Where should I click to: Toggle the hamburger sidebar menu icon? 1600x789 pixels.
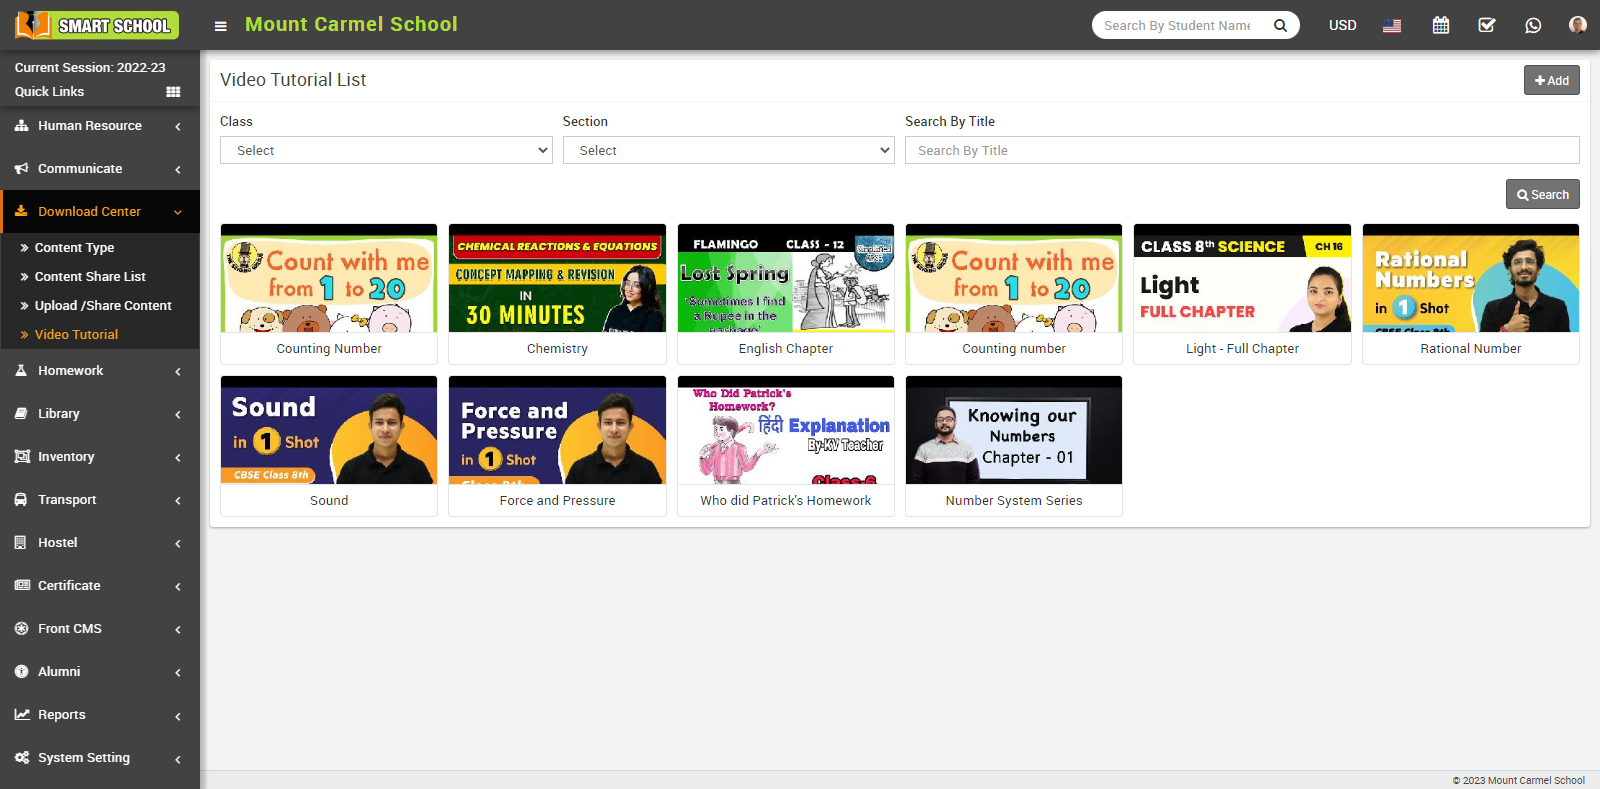pos(221,26)
